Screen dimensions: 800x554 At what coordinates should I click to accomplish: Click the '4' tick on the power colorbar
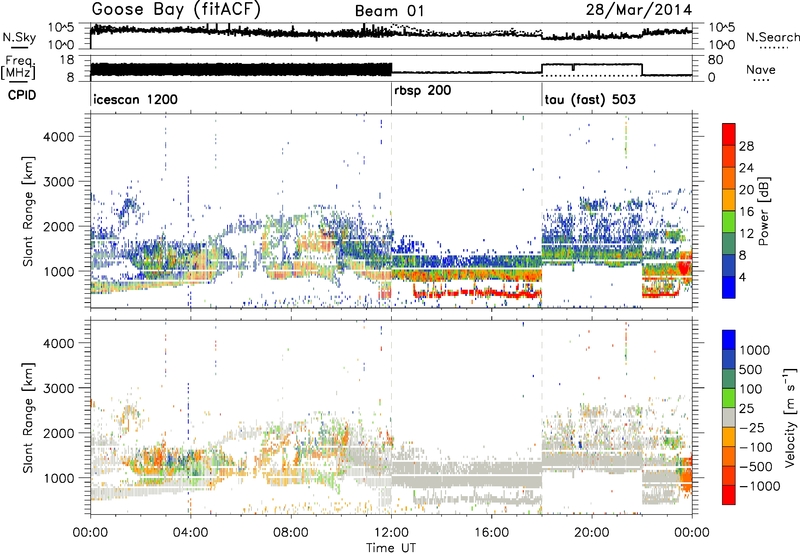(x=743, y=277)
